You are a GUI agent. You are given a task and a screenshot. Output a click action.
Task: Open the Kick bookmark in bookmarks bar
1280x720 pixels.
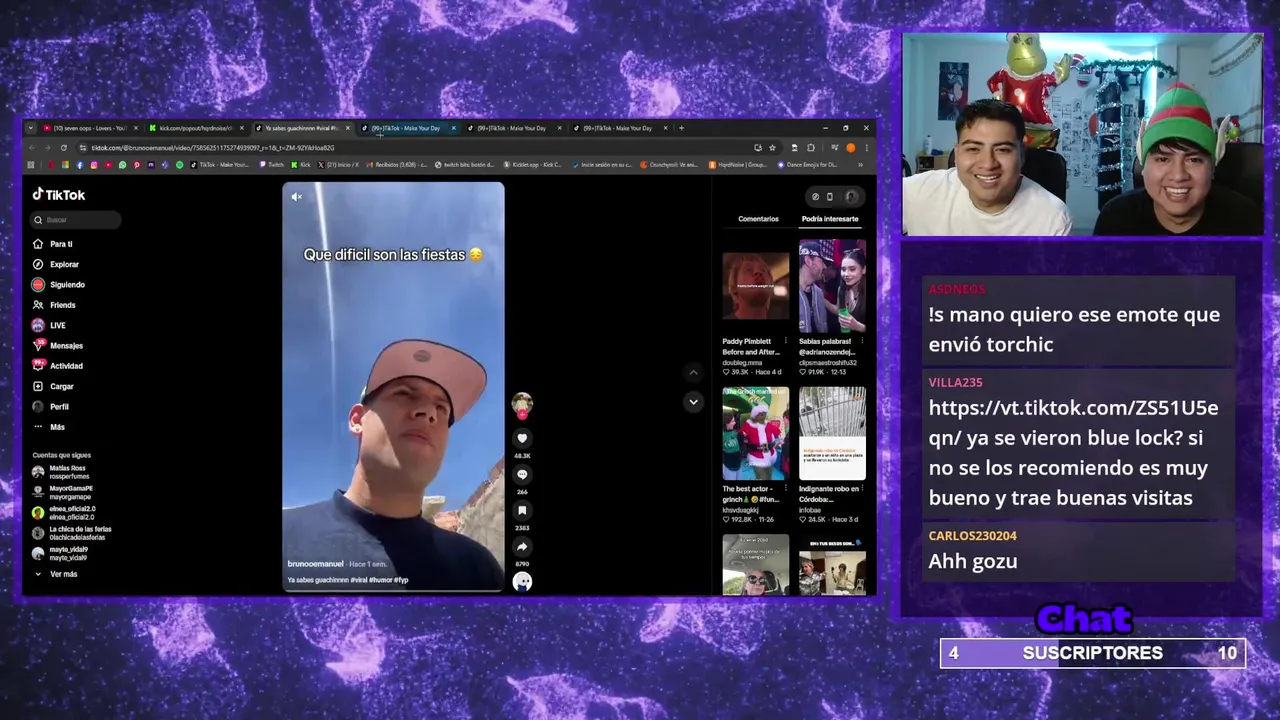click(x=301, y=165)
